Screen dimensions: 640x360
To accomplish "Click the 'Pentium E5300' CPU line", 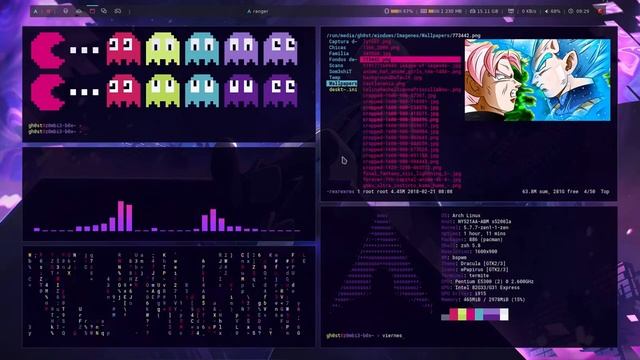I will pyautogui.click(x=487, y=281).
